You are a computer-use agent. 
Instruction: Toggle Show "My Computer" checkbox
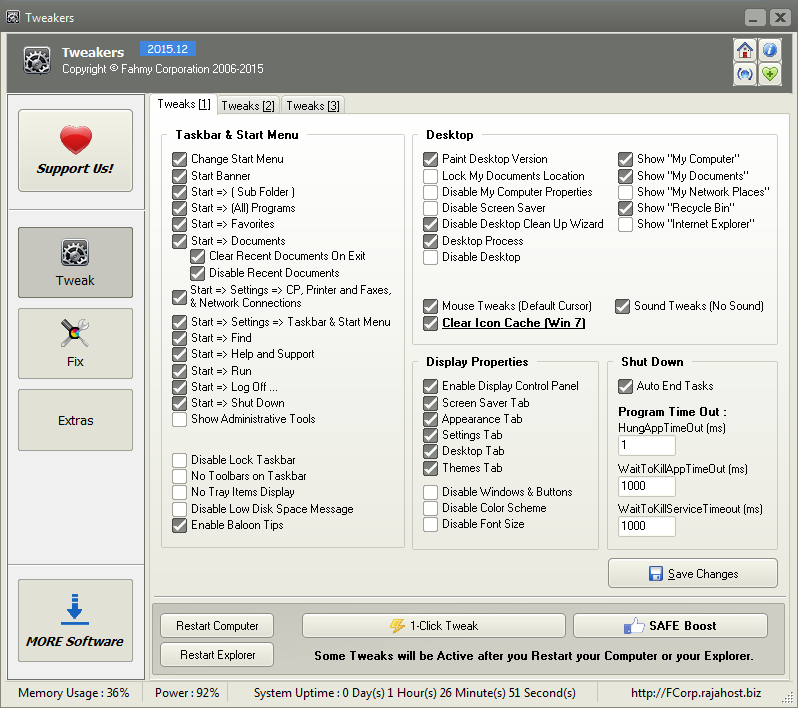point(625,159)
